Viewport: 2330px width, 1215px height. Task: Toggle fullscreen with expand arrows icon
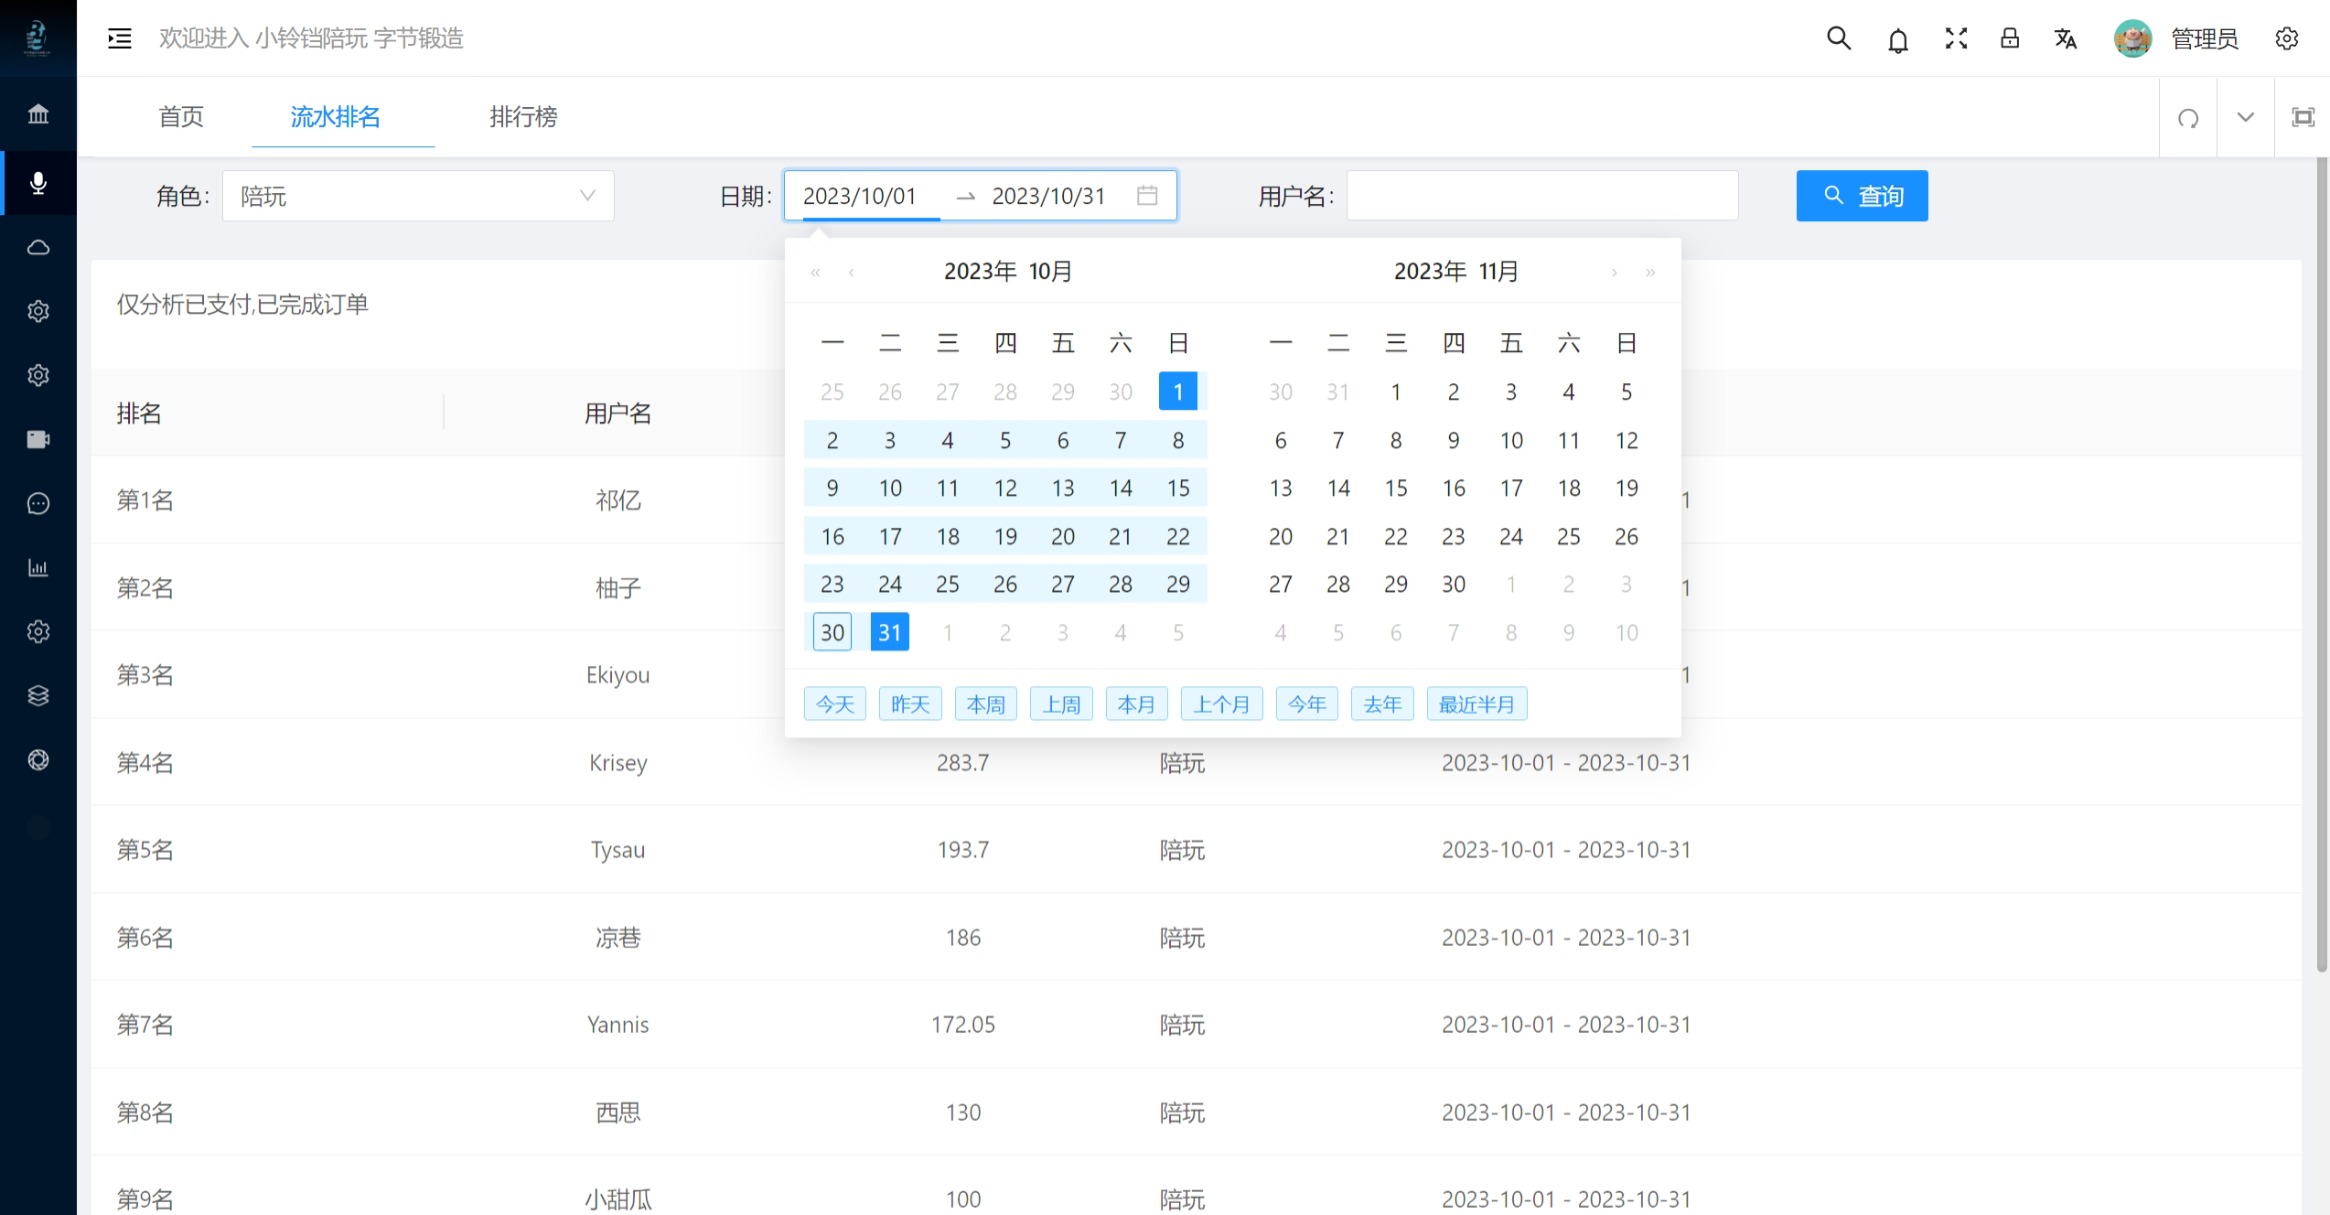[1956, 38]
